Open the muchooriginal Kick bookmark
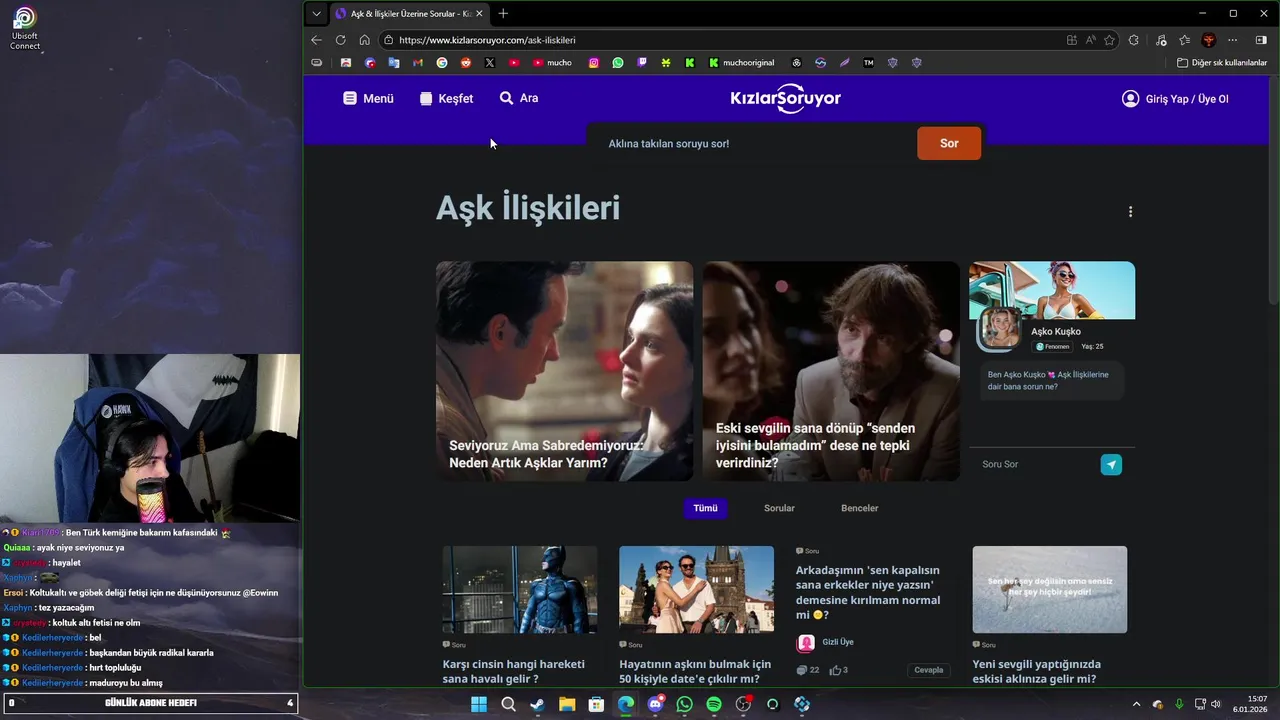This screenshot has width=1280, height=720. coord(741,62)
